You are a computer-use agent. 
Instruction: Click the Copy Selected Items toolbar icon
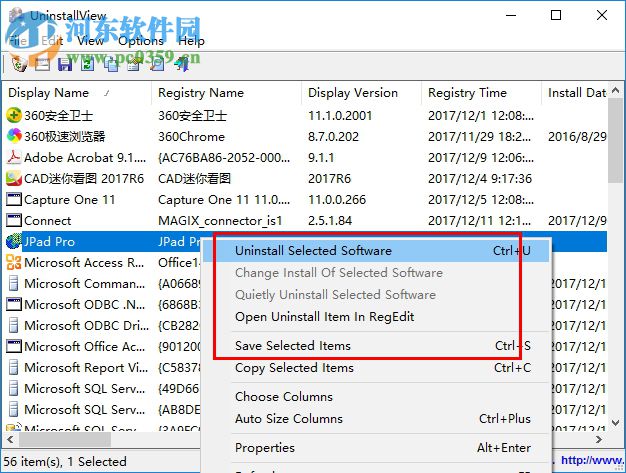coord(111,64)
